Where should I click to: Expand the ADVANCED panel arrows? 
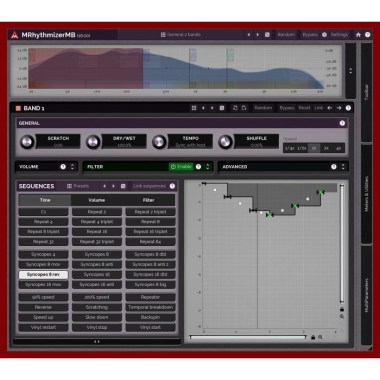[x=343, y=167]
